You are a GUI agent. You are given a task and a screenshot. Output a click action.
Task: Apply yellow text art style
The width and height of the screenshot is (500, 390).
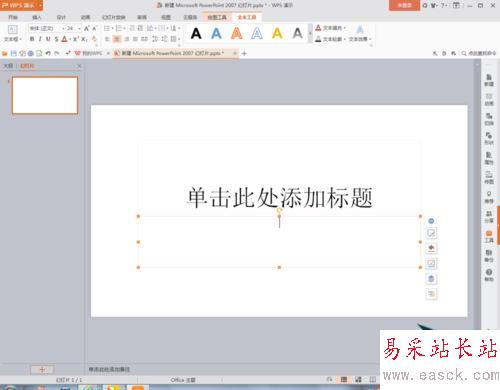277,33
